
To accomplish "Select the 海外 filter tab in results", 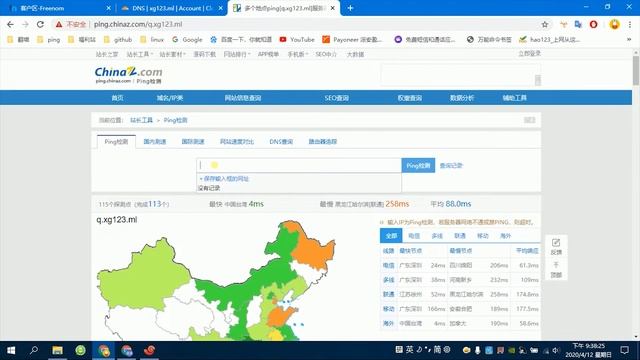I will coord(505,236).
